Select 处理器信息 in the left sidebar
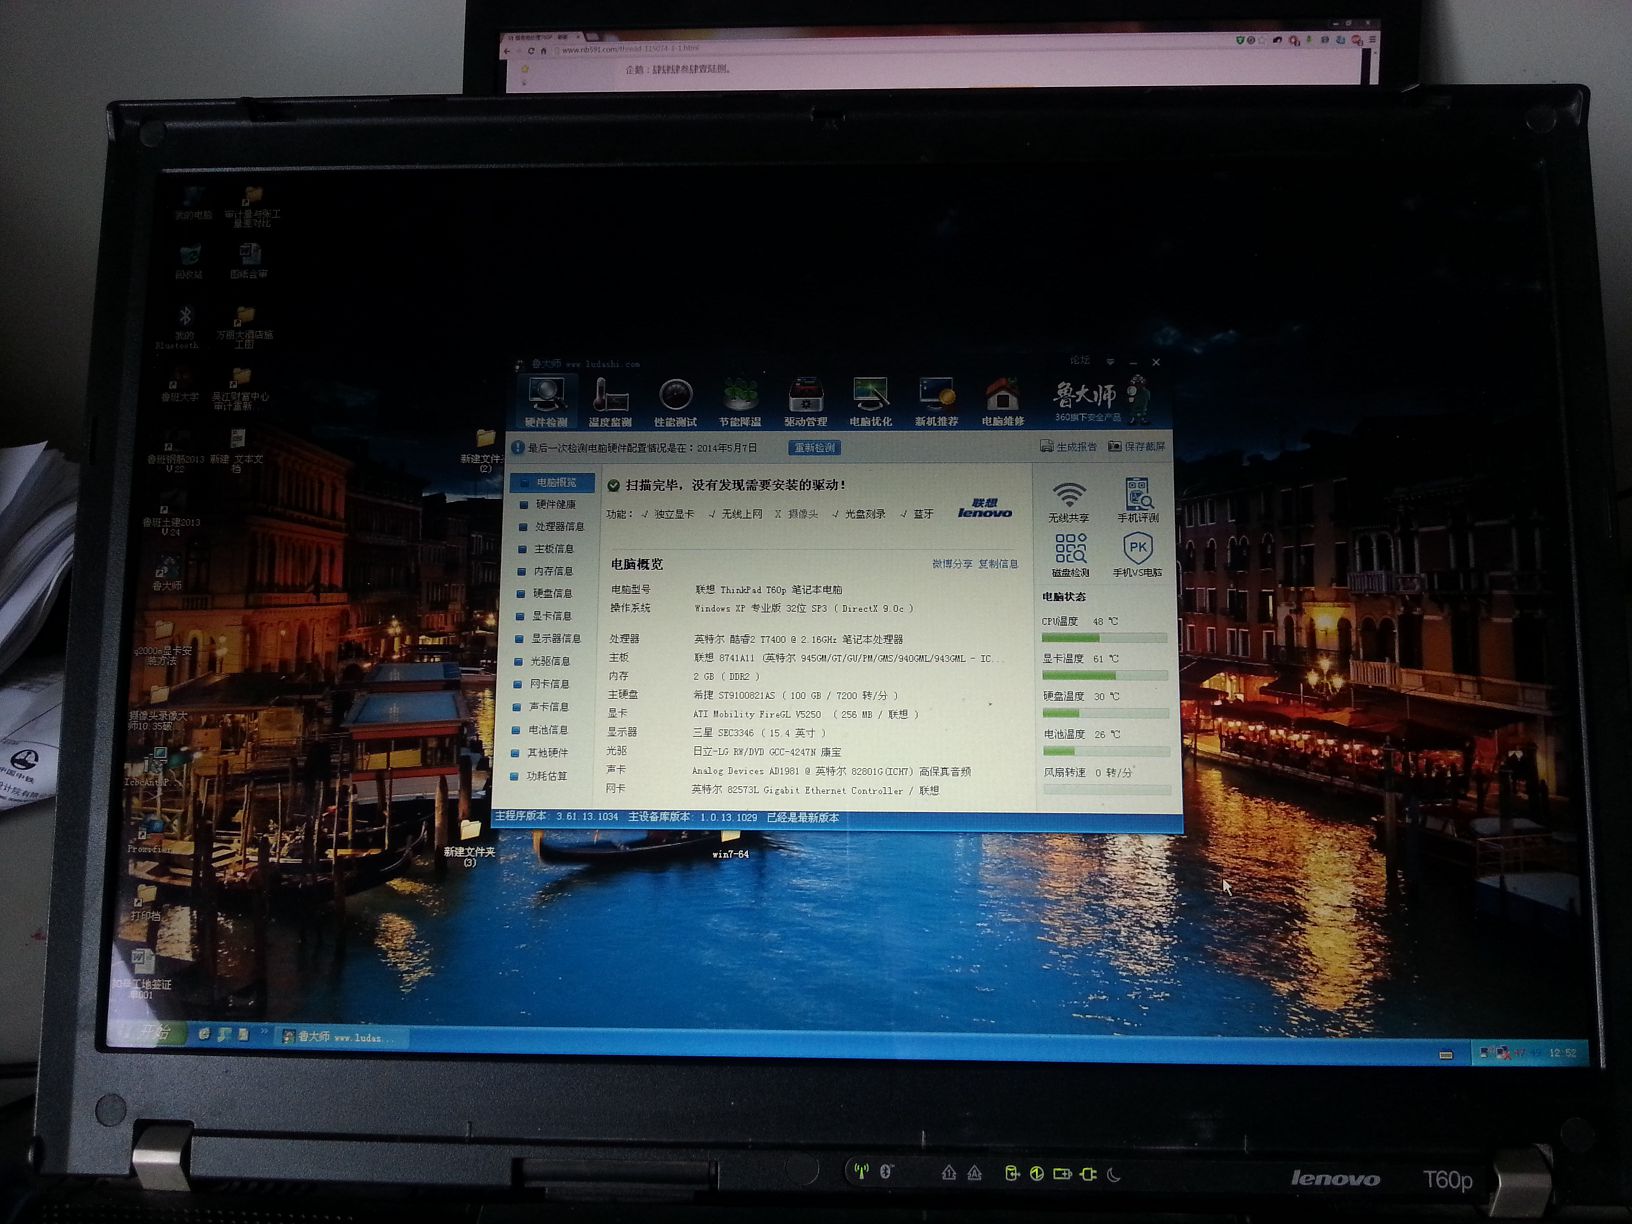The width and height of the screenshot is (1632, 1224). point(558,527)
